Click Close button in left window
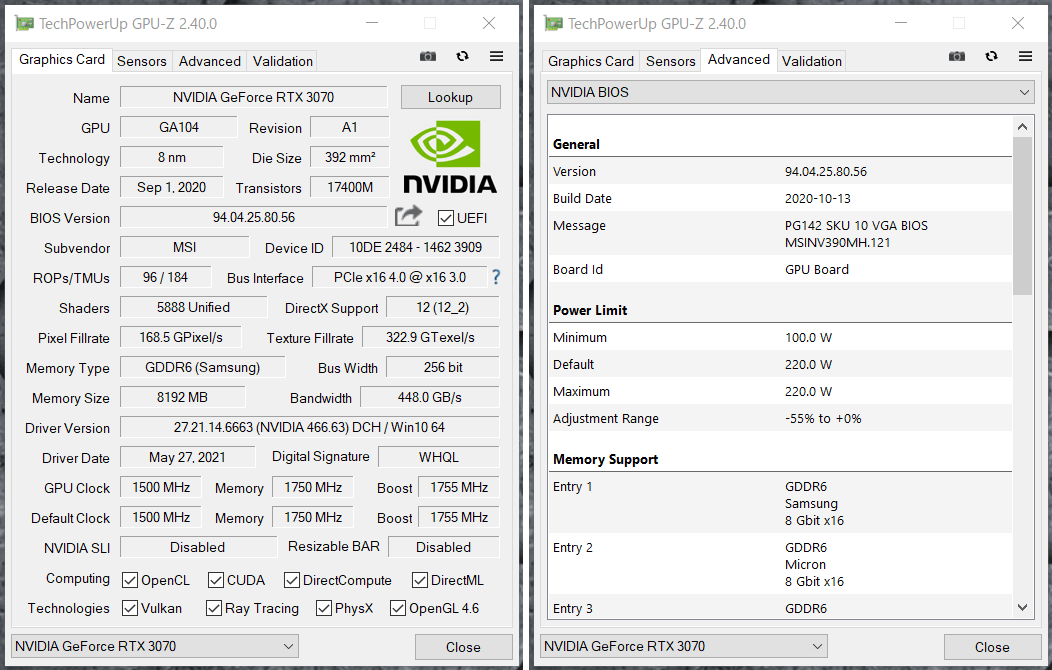 (463, 647)
